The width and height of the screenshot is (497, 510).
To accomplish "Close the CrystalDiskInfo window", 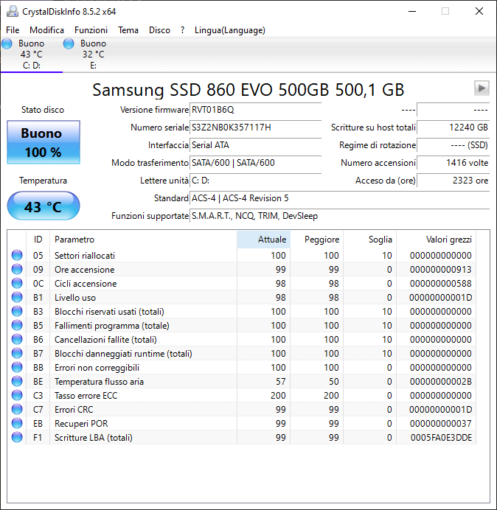I will [x=479, y=11].
